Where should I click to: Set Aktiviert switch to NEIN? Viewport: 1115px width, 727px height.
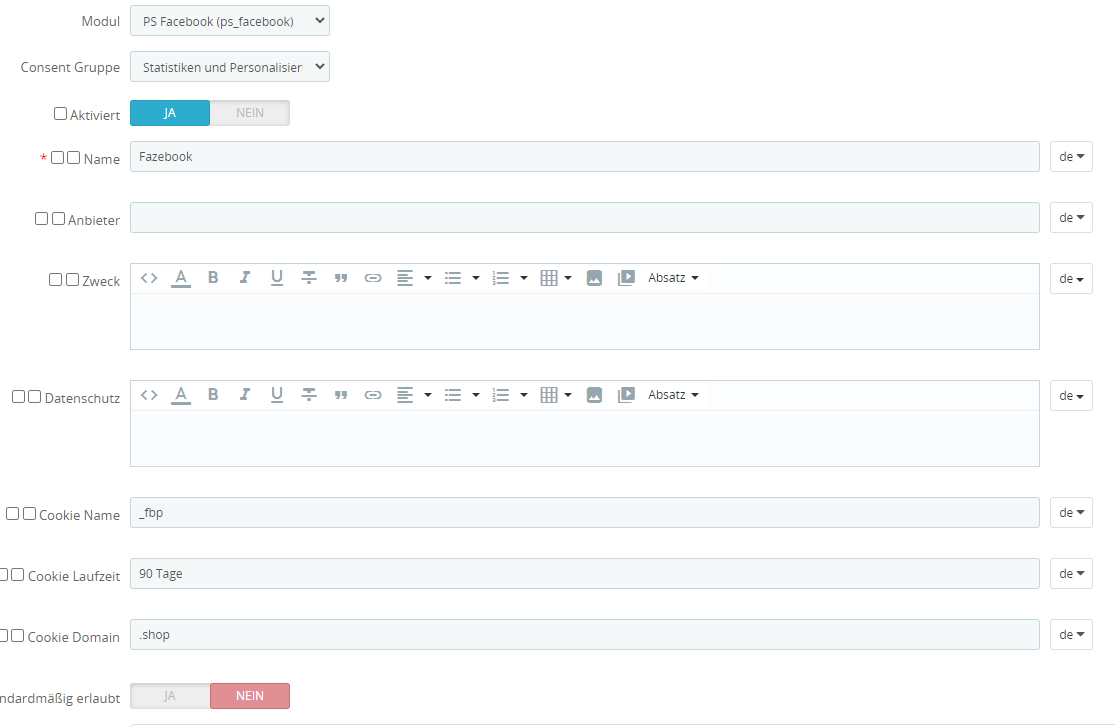pyautogui.click(x=250, y=113)
